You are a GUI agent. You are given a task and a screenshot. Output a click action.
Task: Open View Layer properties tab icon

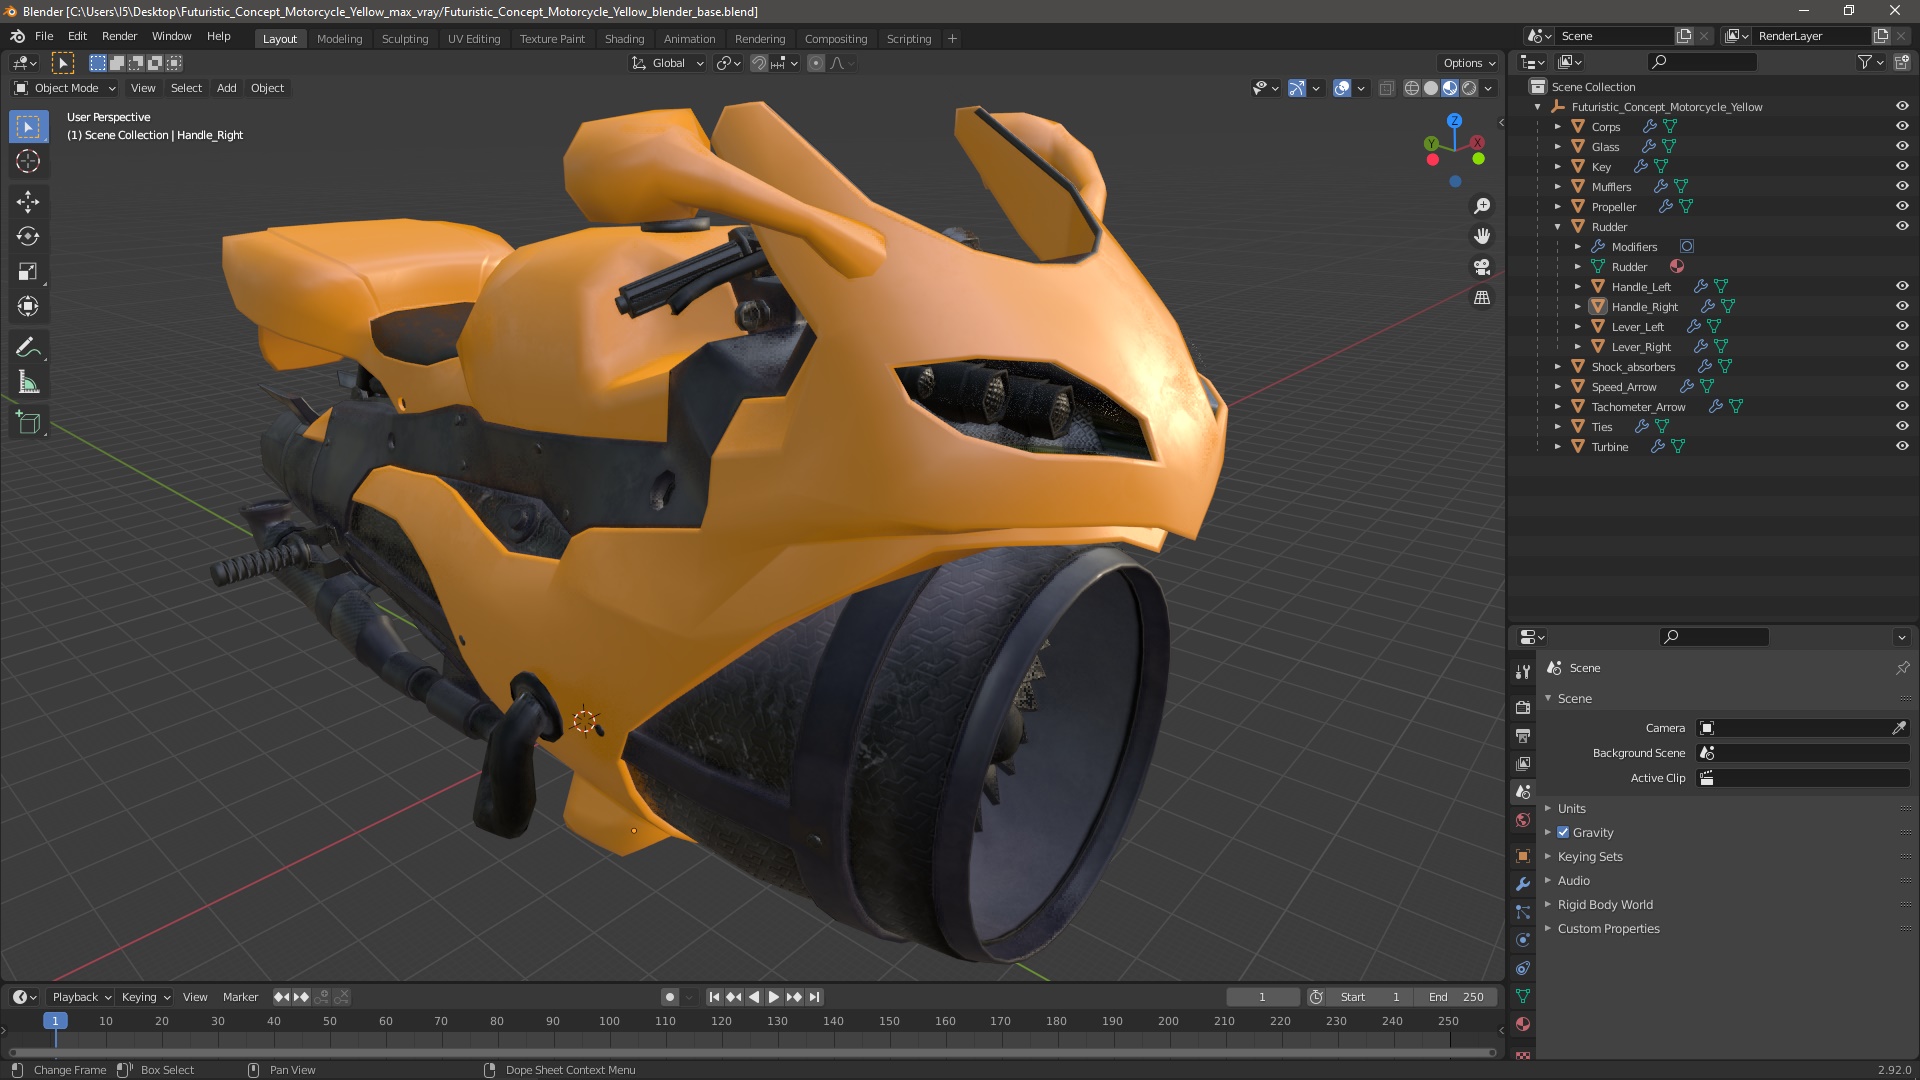pyautogui.click(x=1523, y=763)
